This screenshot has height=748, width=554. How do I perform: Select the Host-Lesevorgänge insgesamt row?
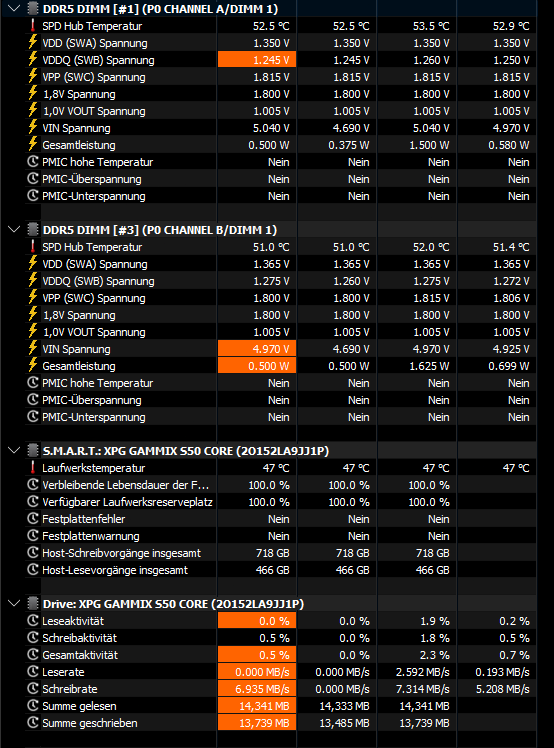tap(281, 570)
